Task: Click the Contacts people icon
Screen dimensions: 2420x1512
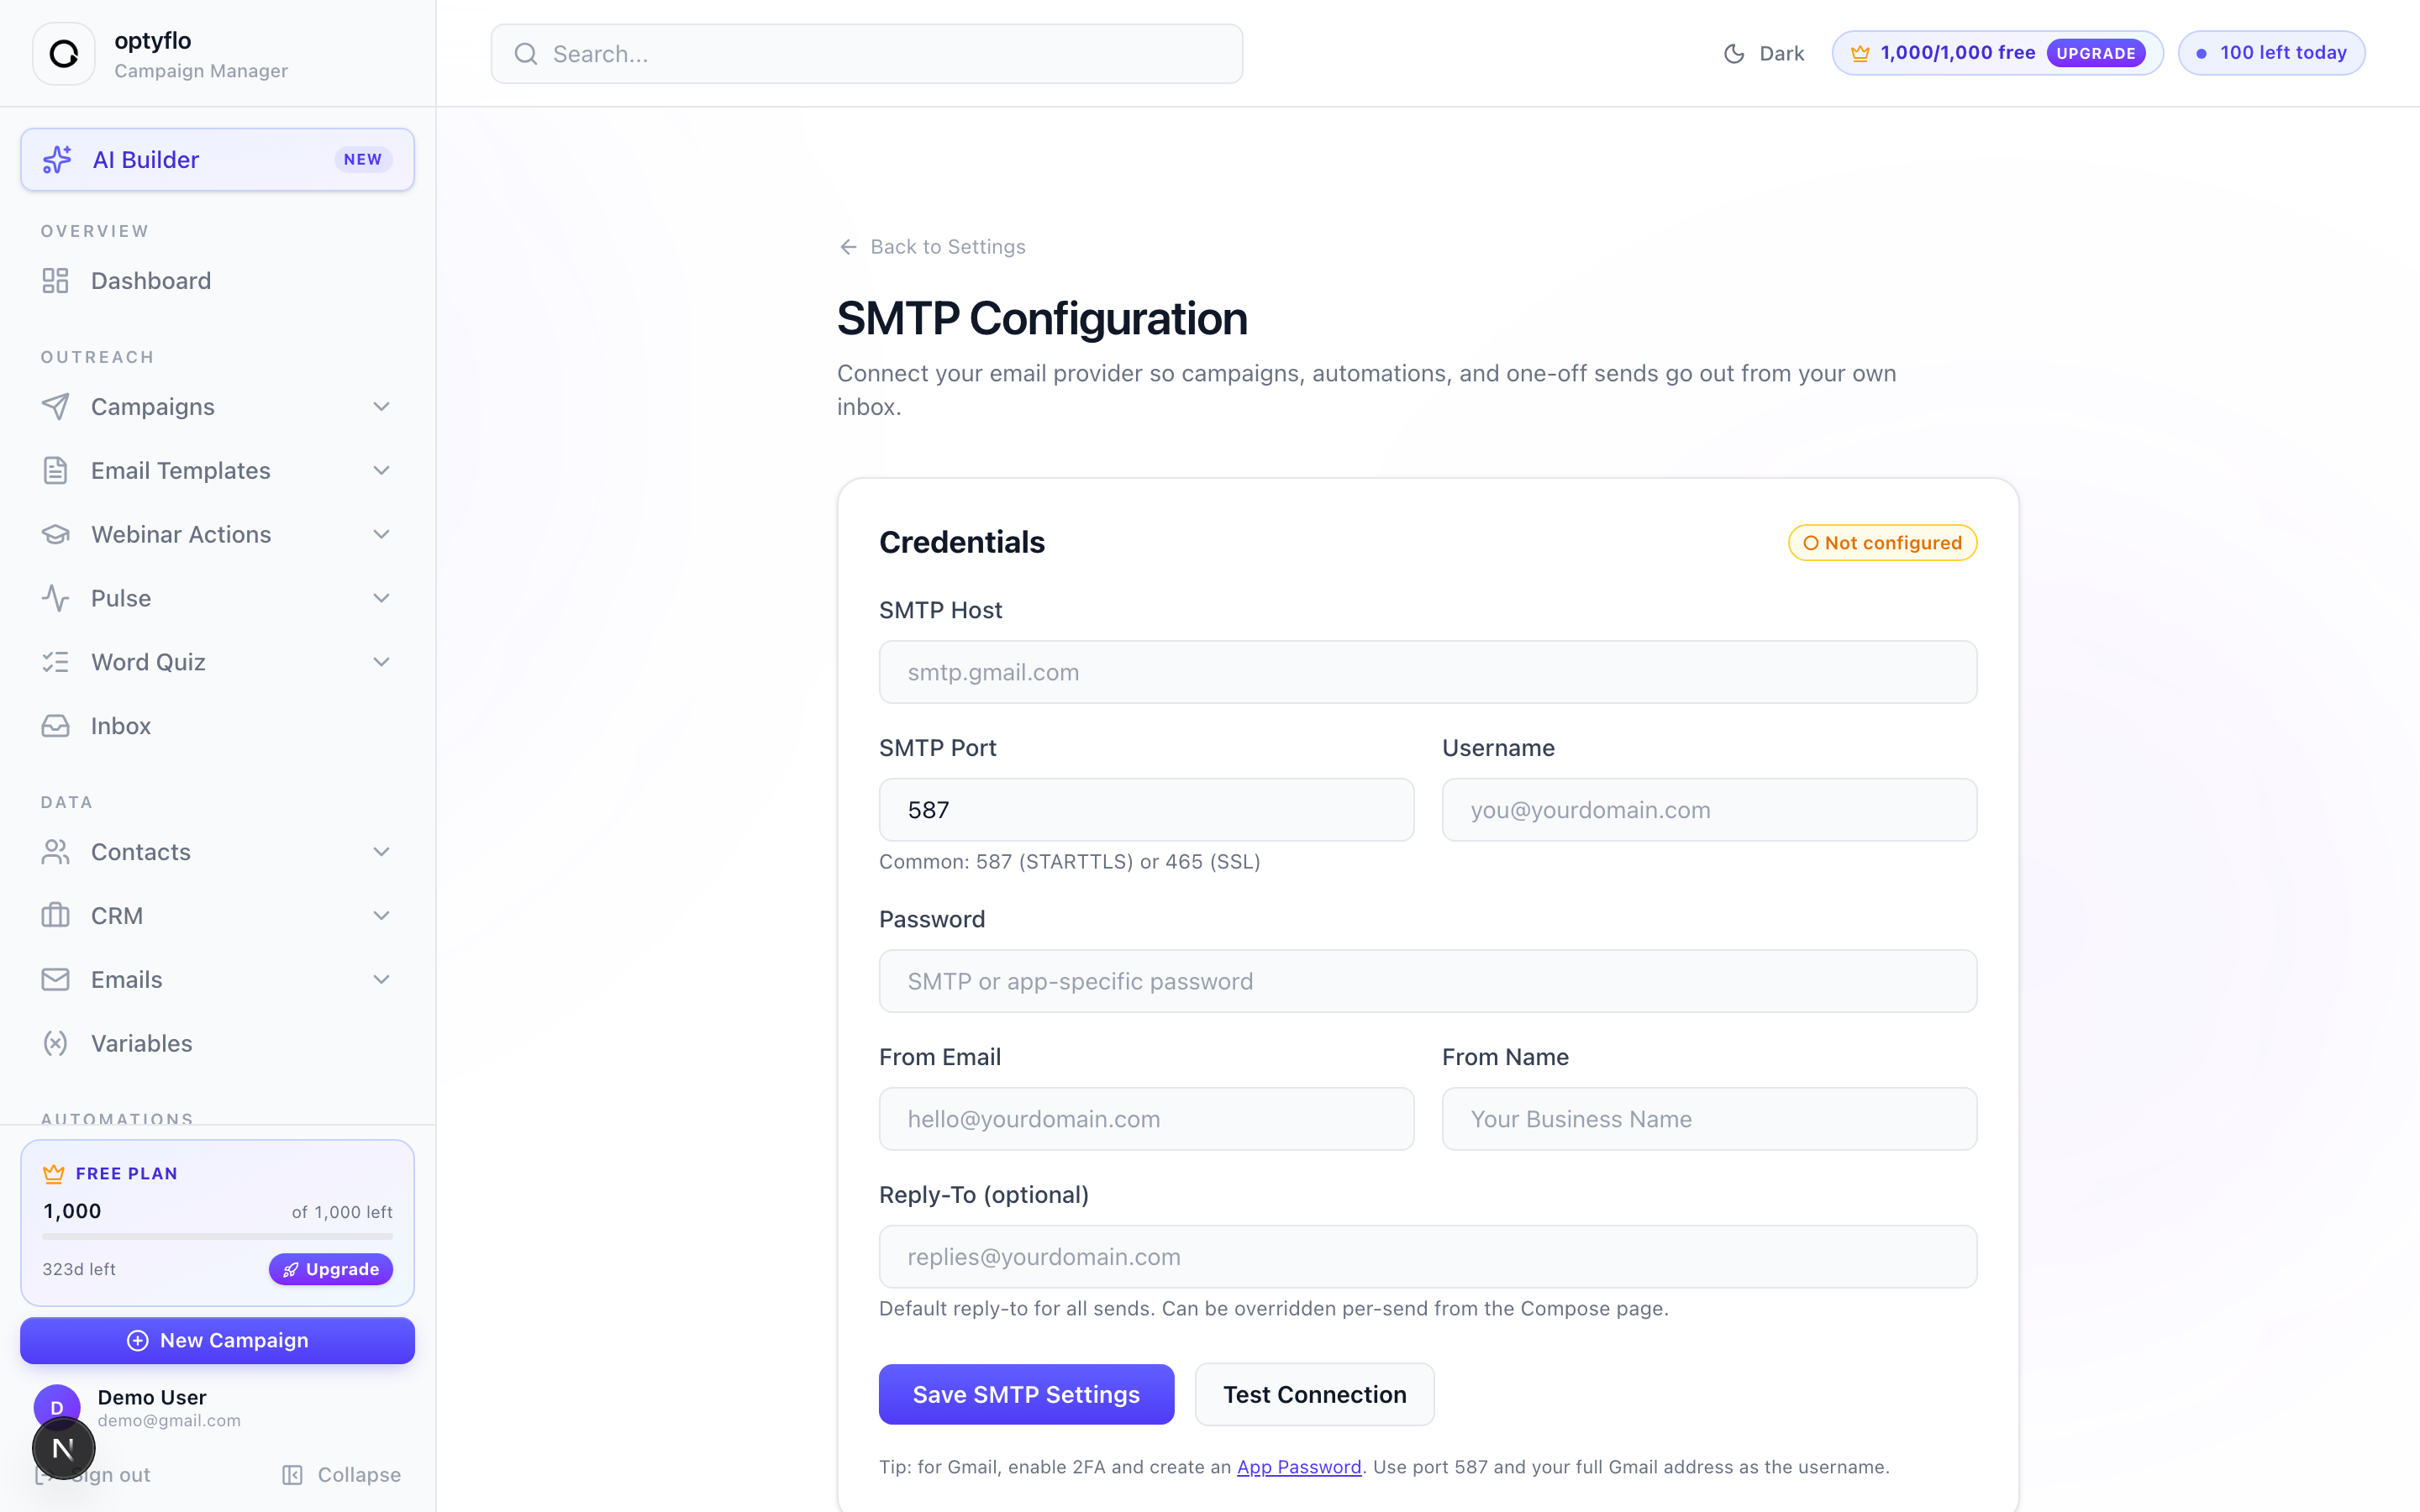Action: click(55, 852)
